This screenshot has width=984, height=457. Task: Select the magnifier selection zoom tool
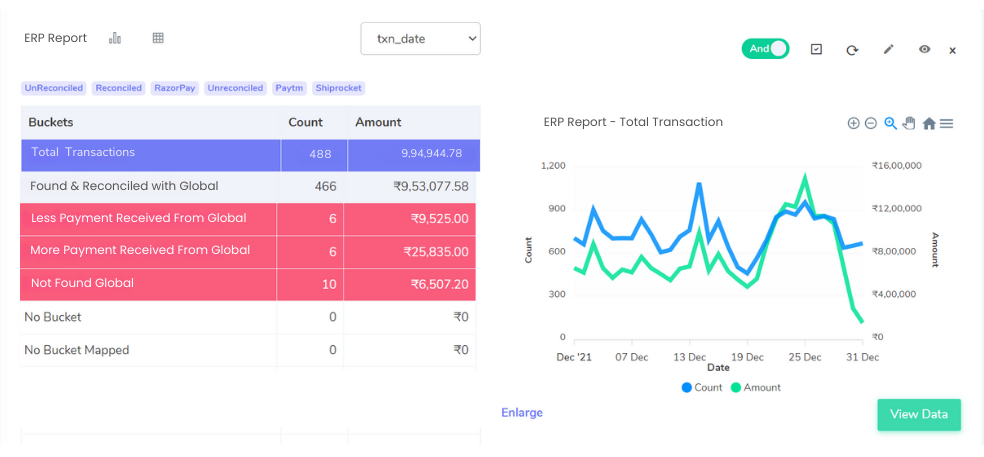890,123
